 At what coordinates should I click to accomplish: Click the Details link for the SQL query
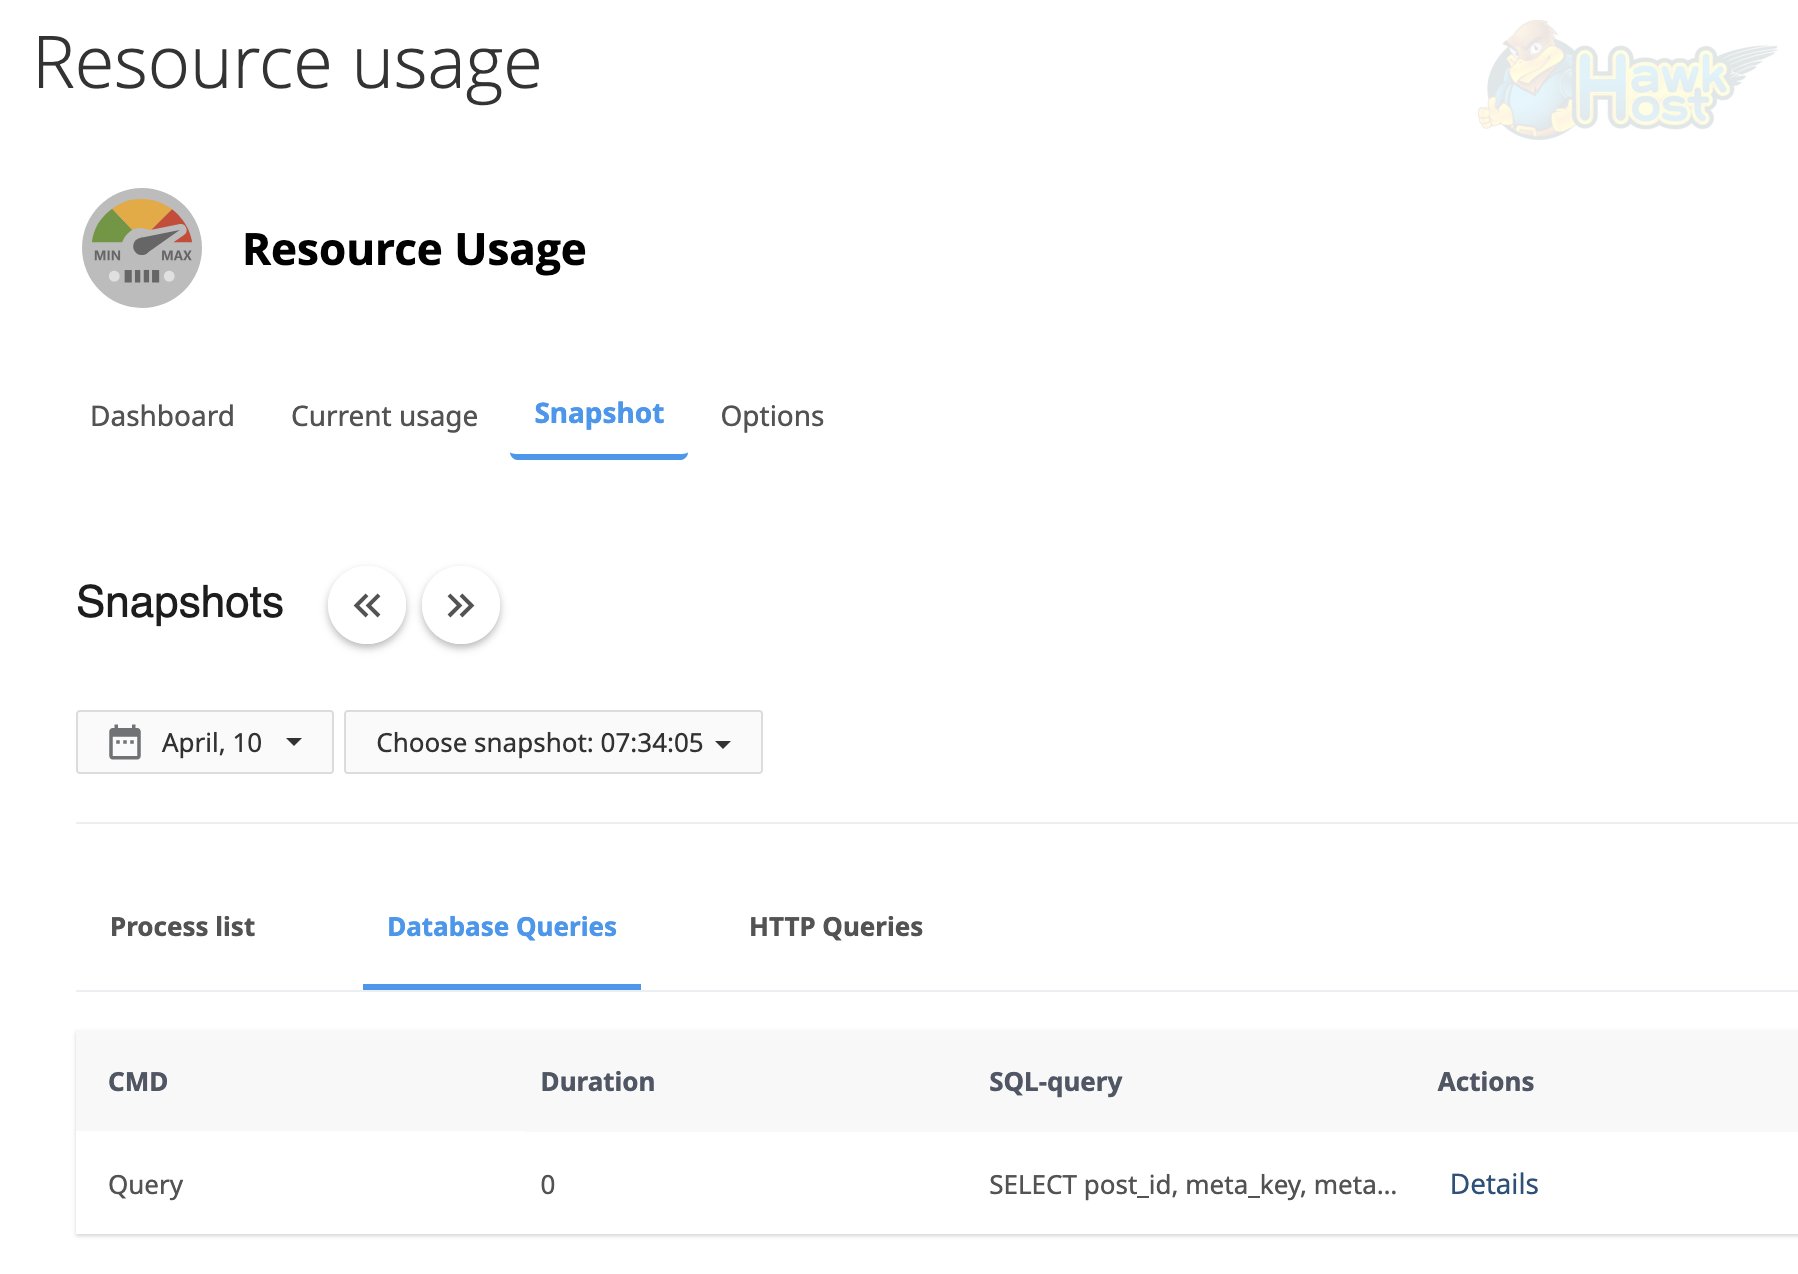[1494, 1184]
